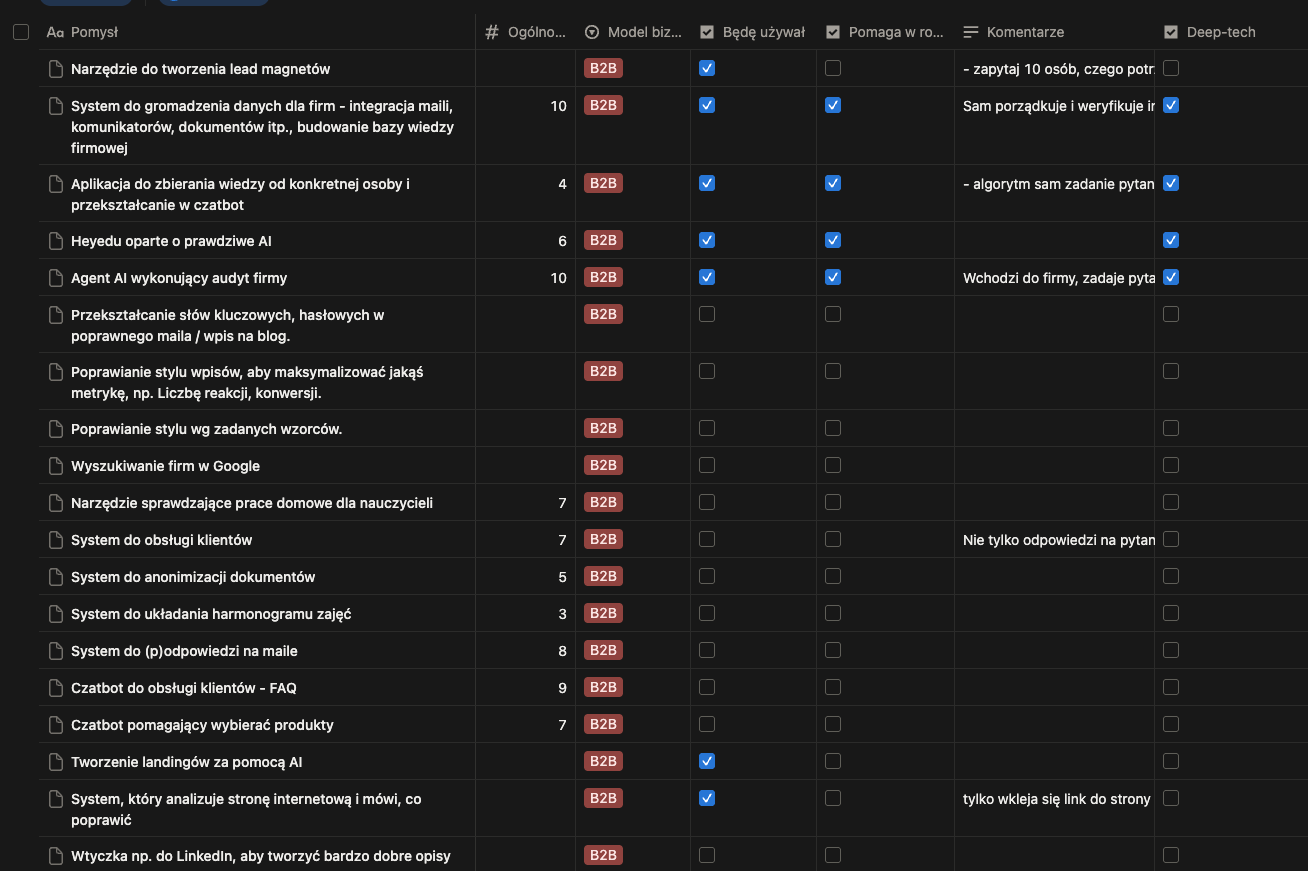This screenshot has height=871, width=1308.
Task: Uncheck 'Pomaga w ro...' for Agent AI wykonujący audyt
Action: 833,277
